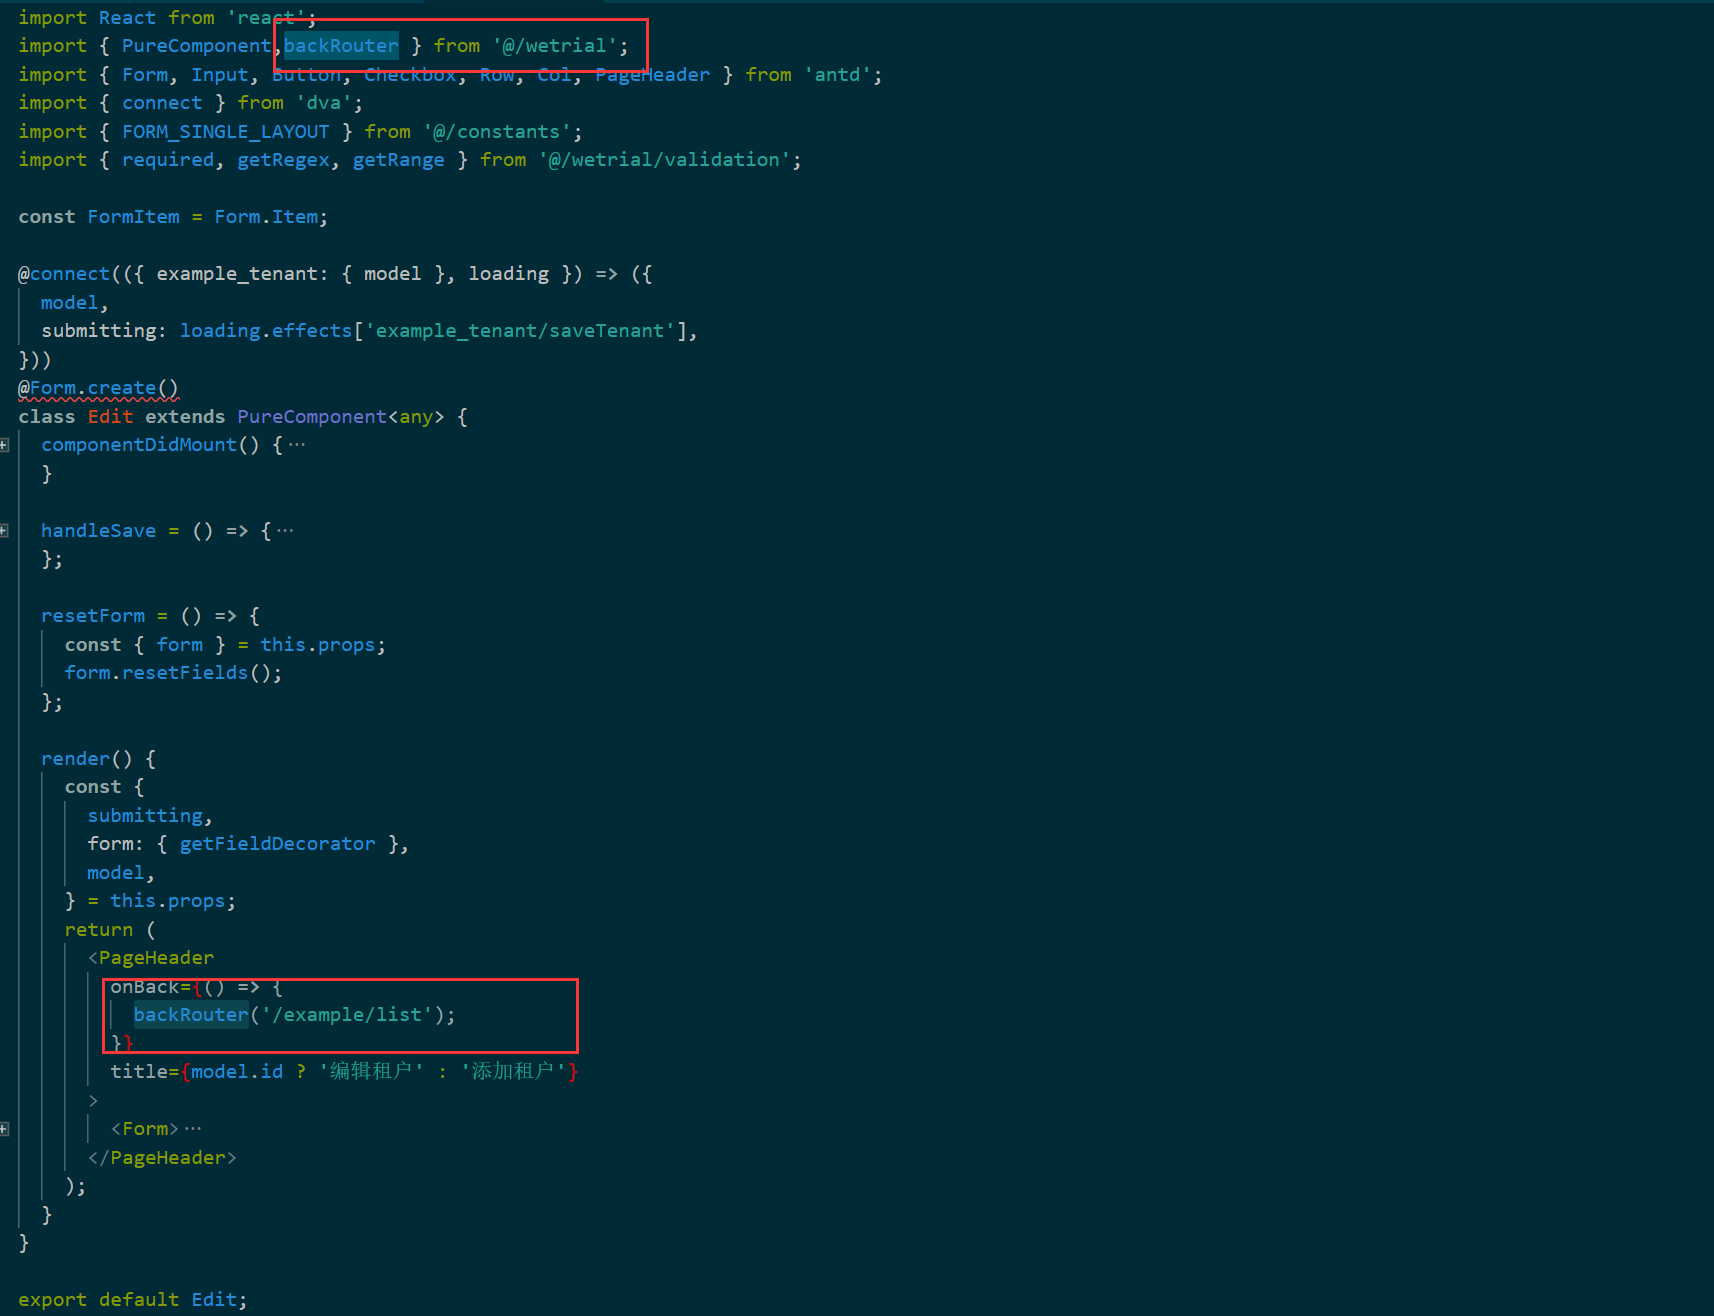
Task: Expand the folded handleSave block using its gutter marker
Action: [4, 531]
